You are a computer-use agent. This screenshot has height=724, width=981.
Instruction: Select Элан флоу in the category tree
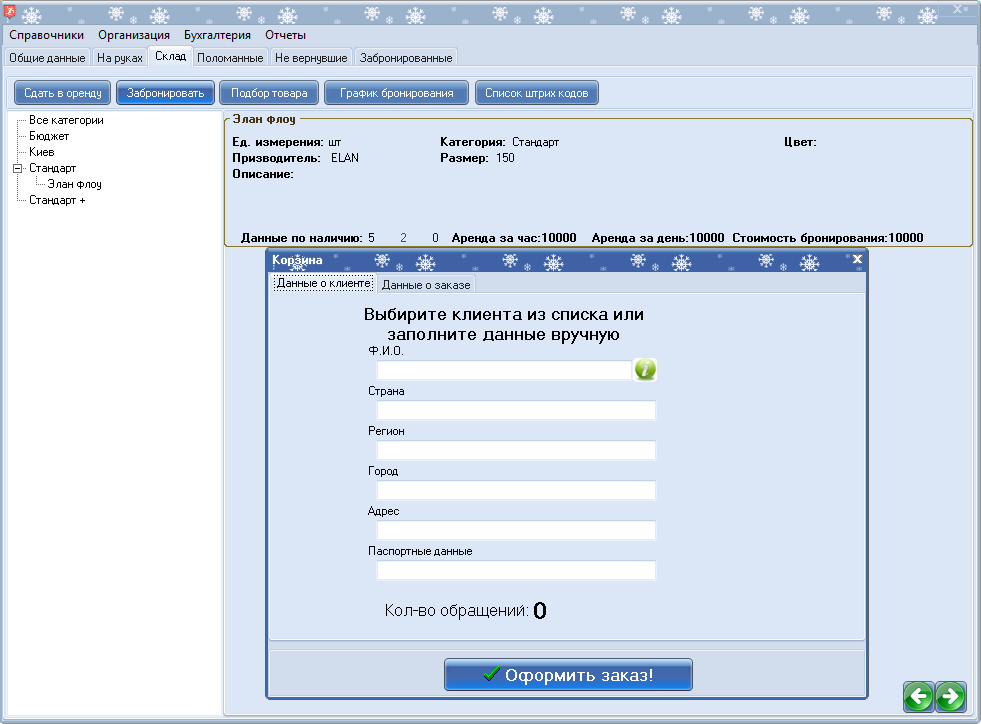click(x=74, y=184)
